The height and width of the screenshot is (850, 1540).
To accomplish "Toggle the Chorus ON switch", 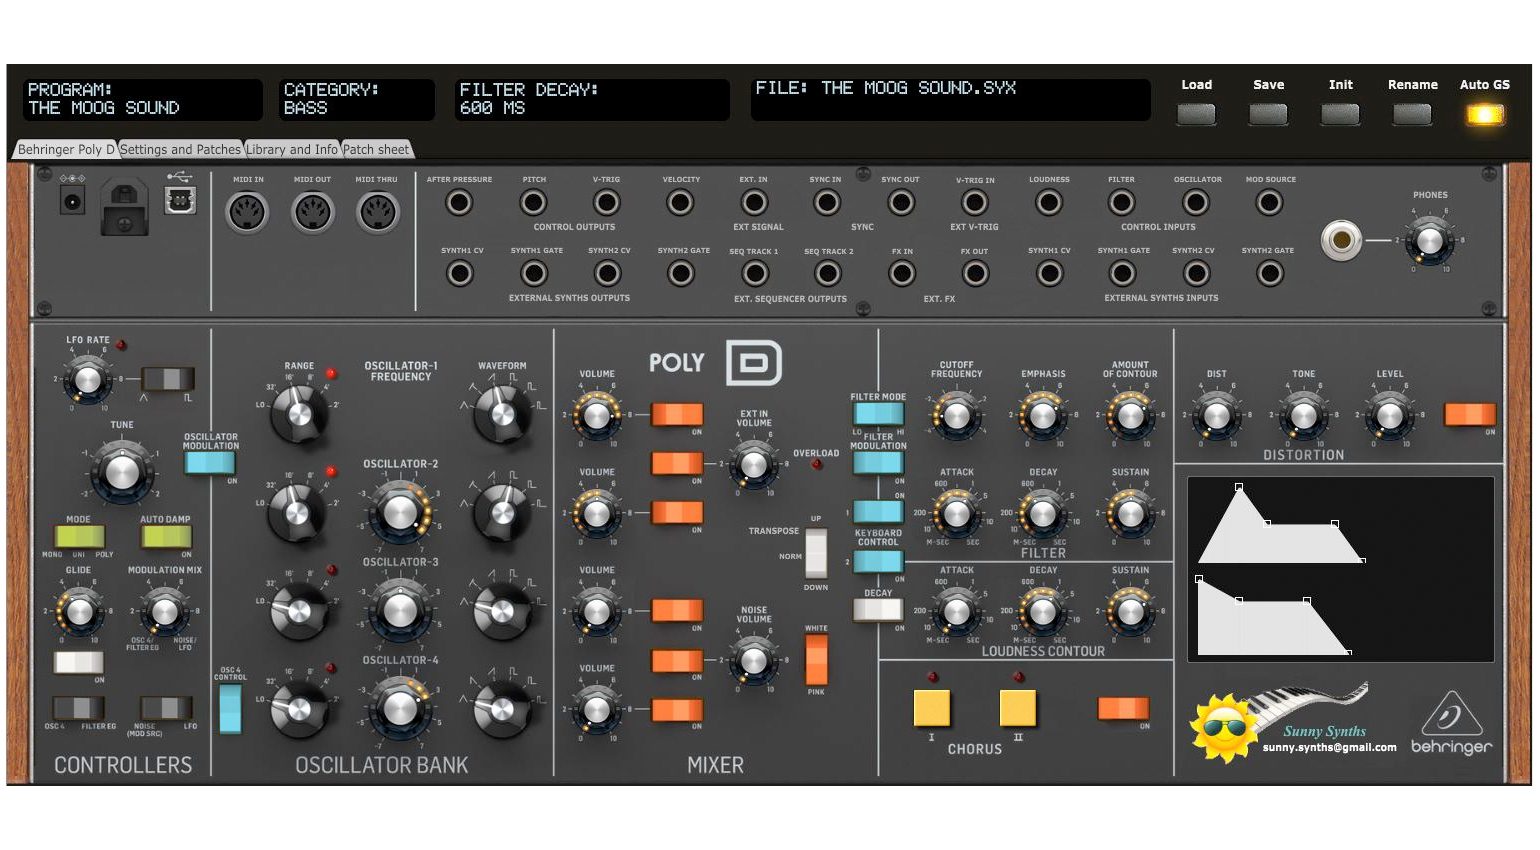I will [1123, 708].
